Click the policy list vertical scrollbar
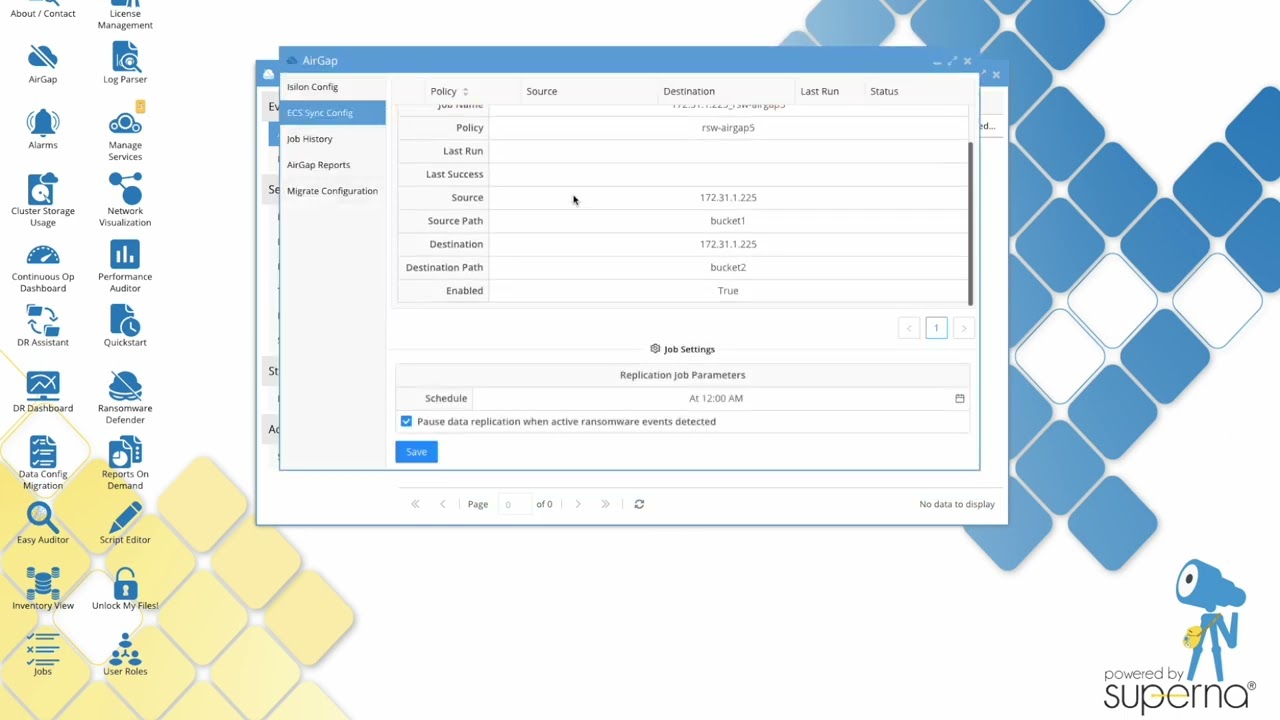 970,222
